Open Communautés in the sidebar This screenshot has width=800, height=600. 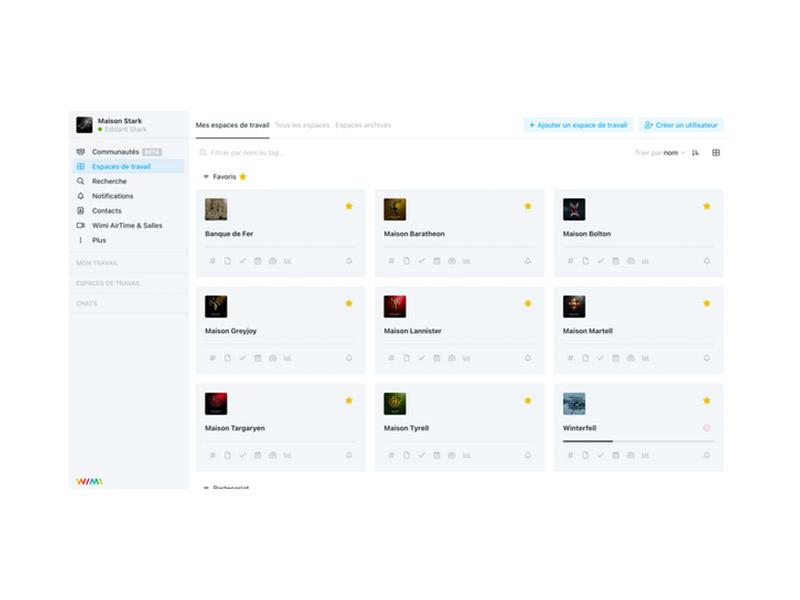pos(129,152)
